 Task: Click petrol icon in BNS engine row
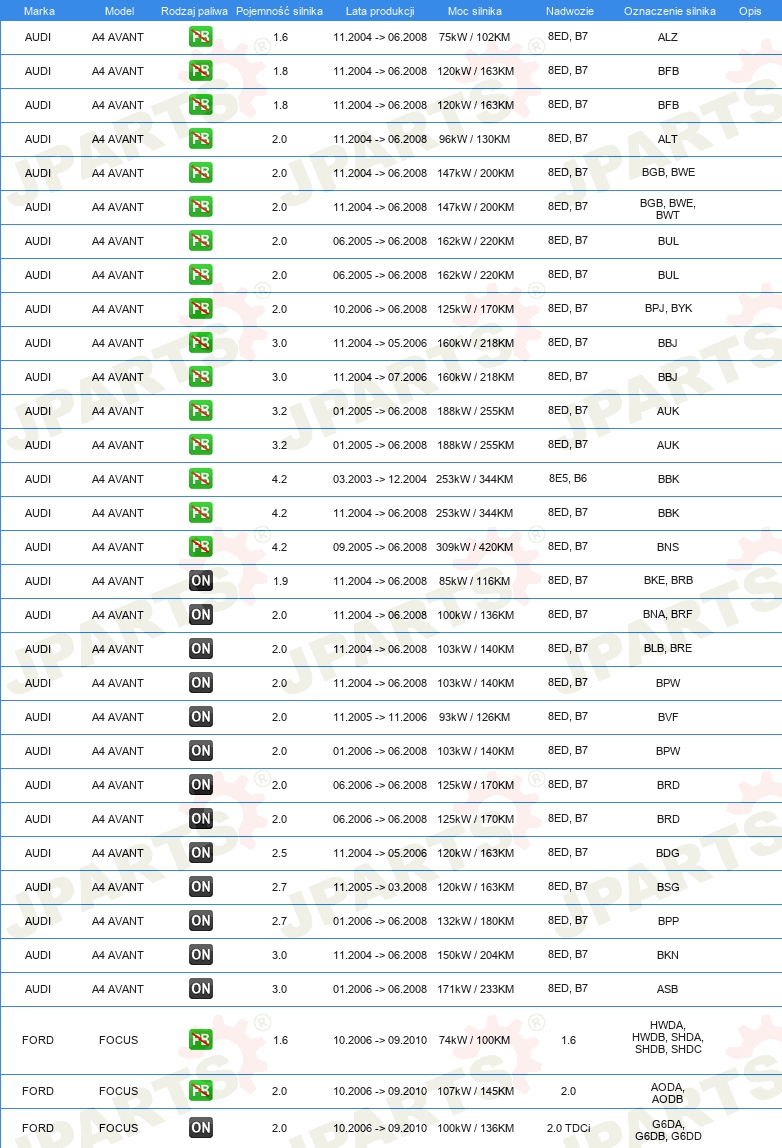[x=201, y=547]
